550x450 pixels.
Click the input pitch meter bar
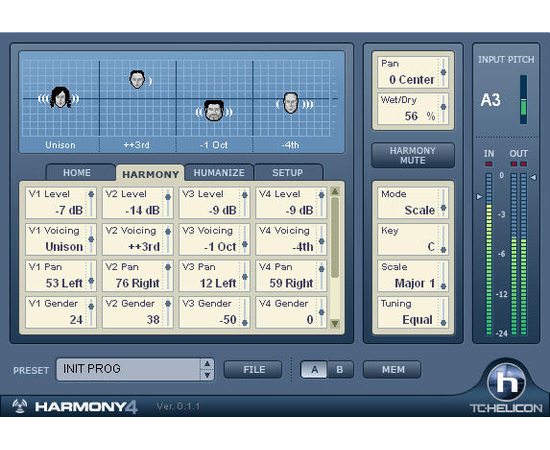(x=523, y=100)
